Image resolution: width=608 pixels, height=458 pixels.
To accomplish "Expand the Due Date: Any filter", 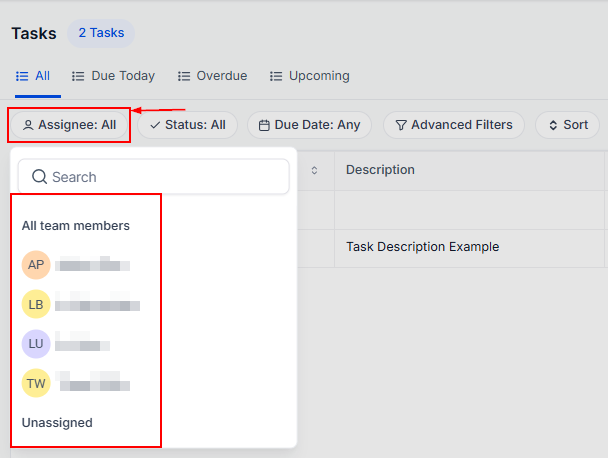I will point(310,125).
